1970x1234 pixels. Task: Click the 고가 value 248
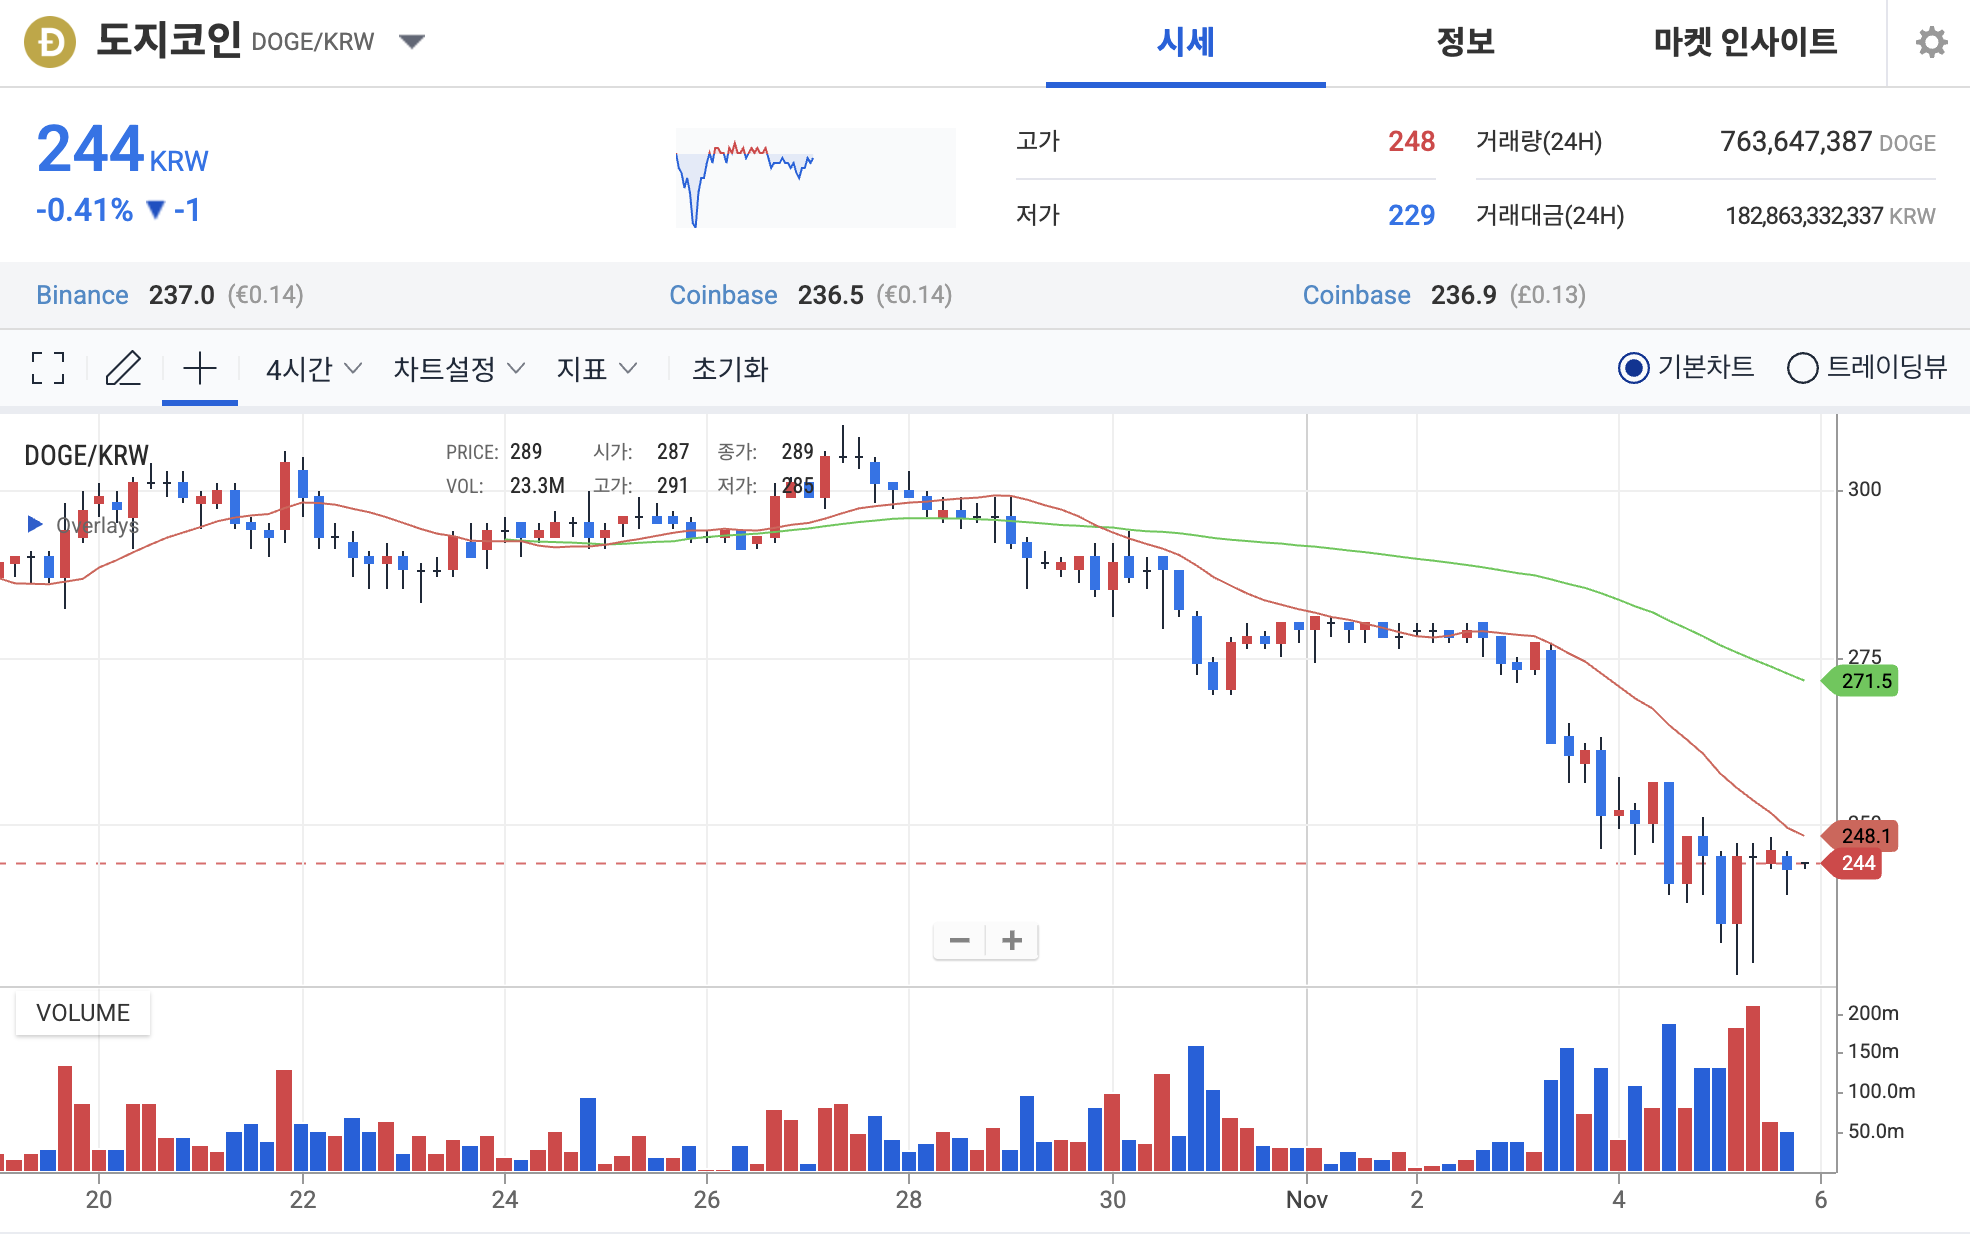(1411, 142)
